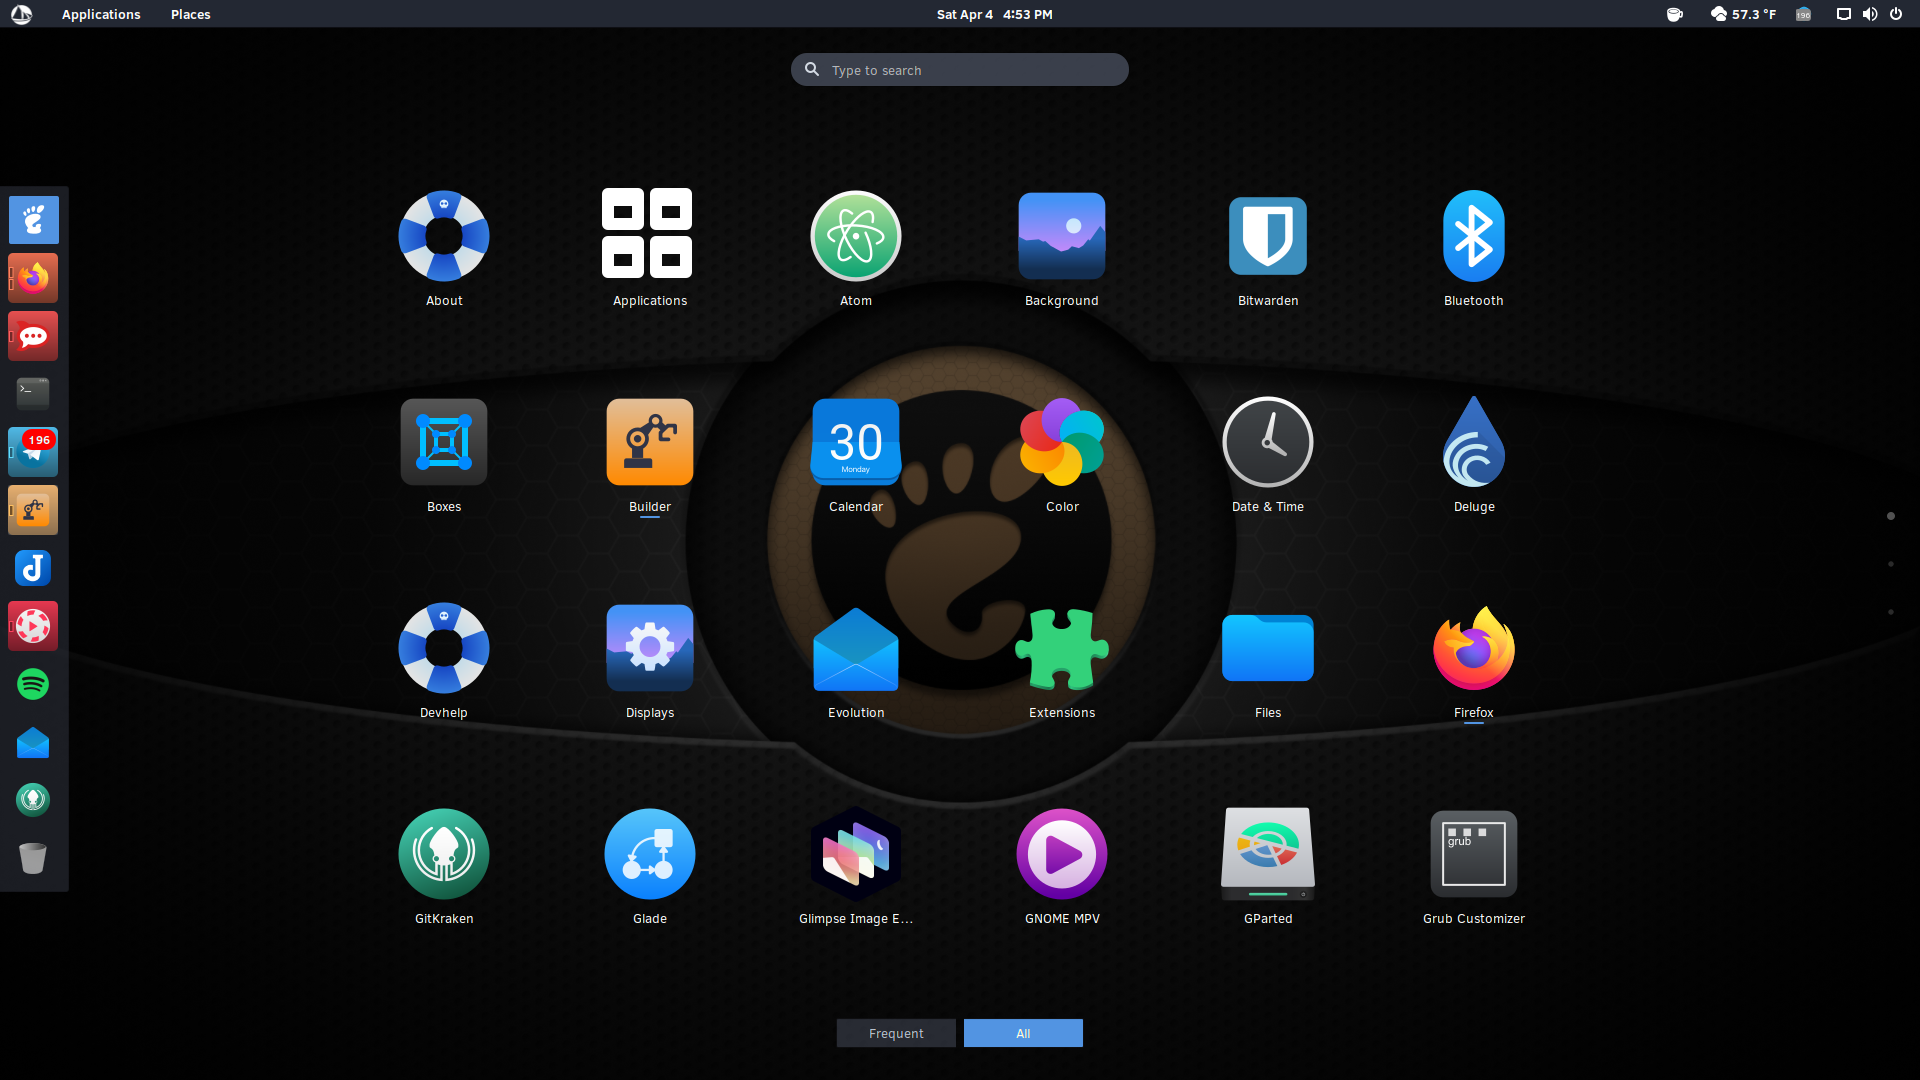The image size is (1920, 1080).
Task: Open Spotify from the dock
Action: point(33,684)
